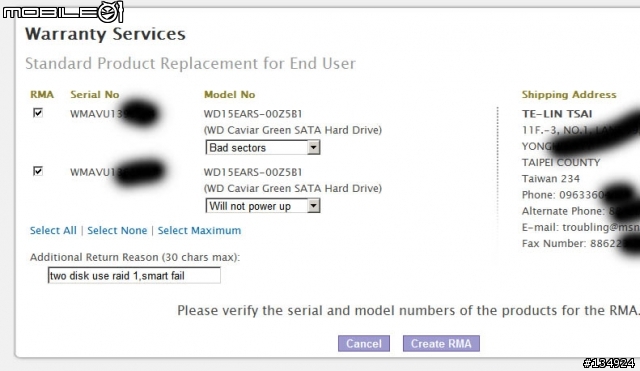Click the Cancel button
The image size is (640, 371).
pos(364,343)
